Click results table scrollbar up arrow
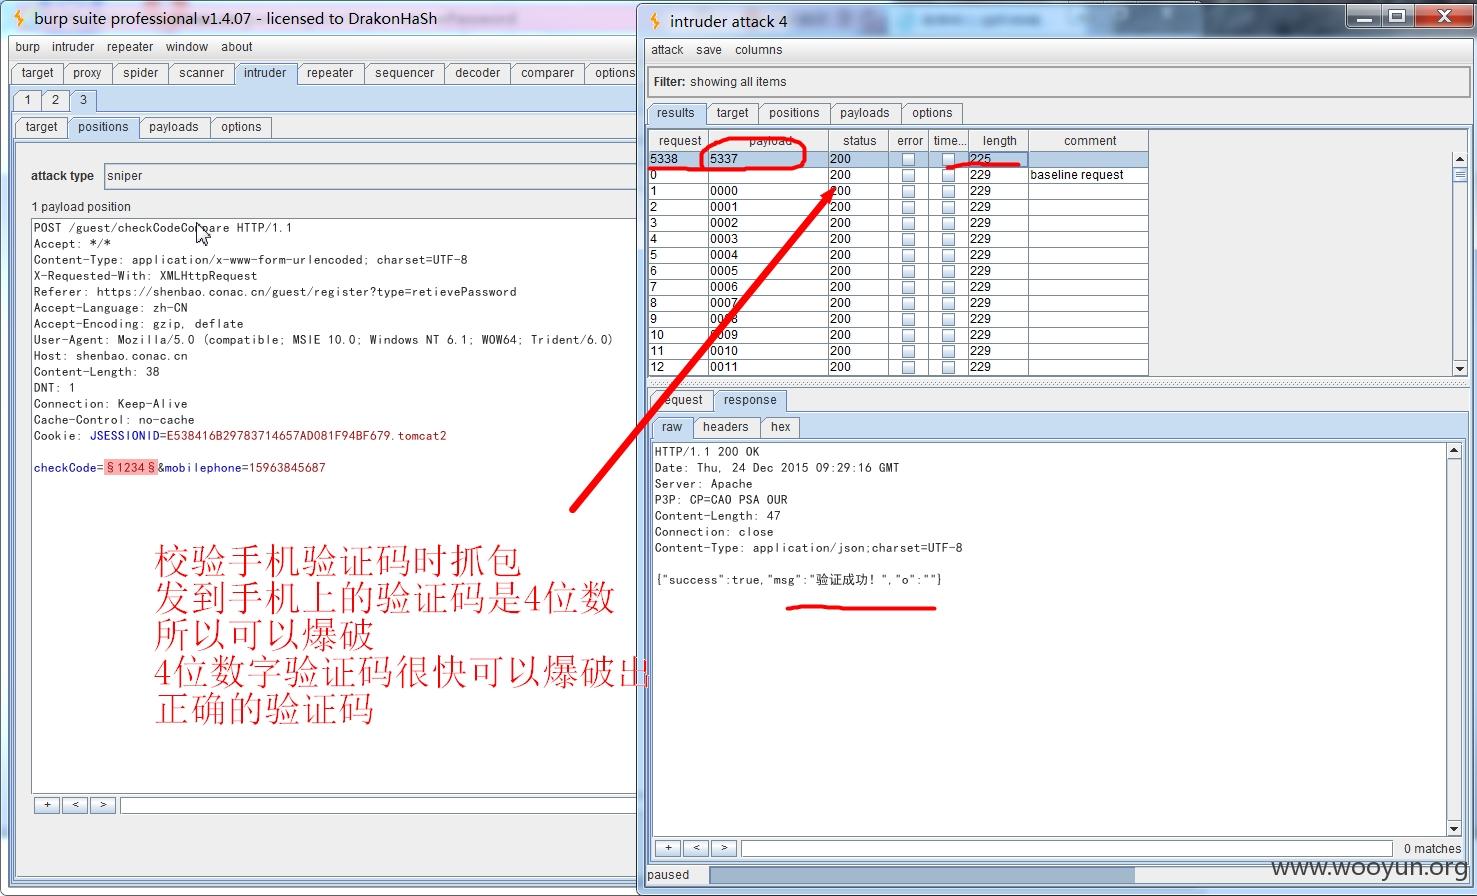Image resolution: width=1477 pixels, height=896 pixels. (1459, 159)
